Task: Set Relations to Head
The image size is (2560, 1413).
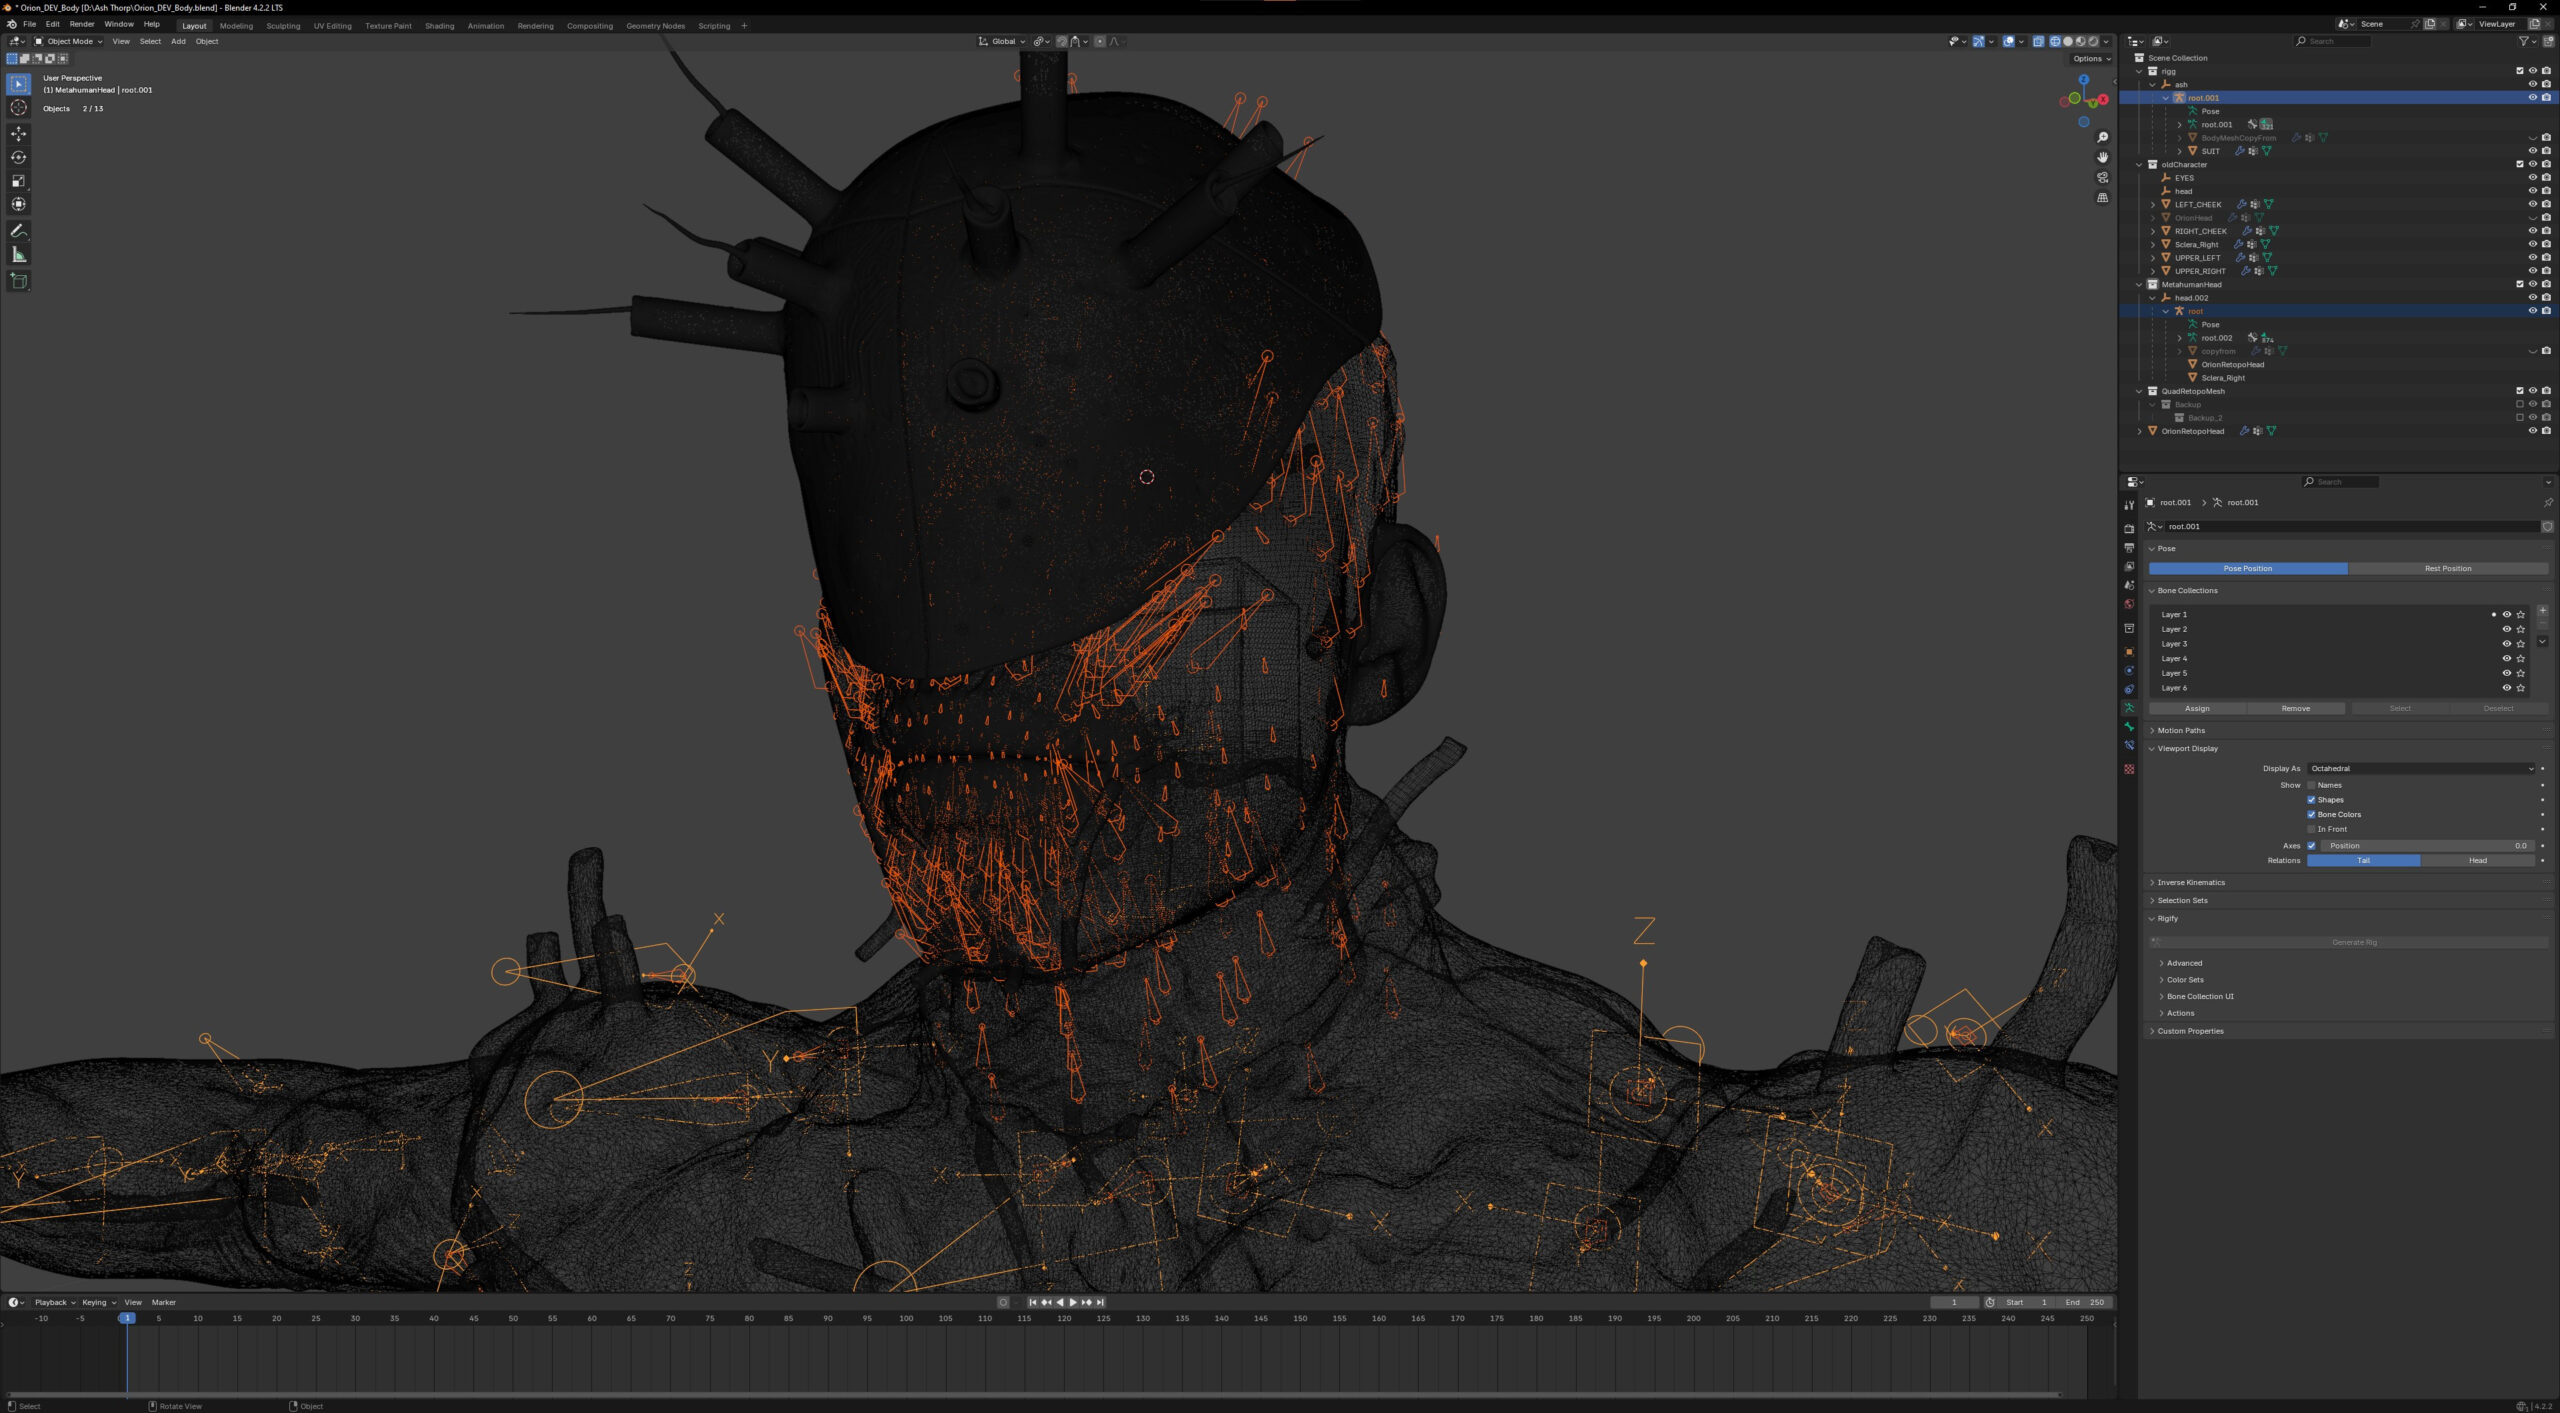Action: 2477,860
